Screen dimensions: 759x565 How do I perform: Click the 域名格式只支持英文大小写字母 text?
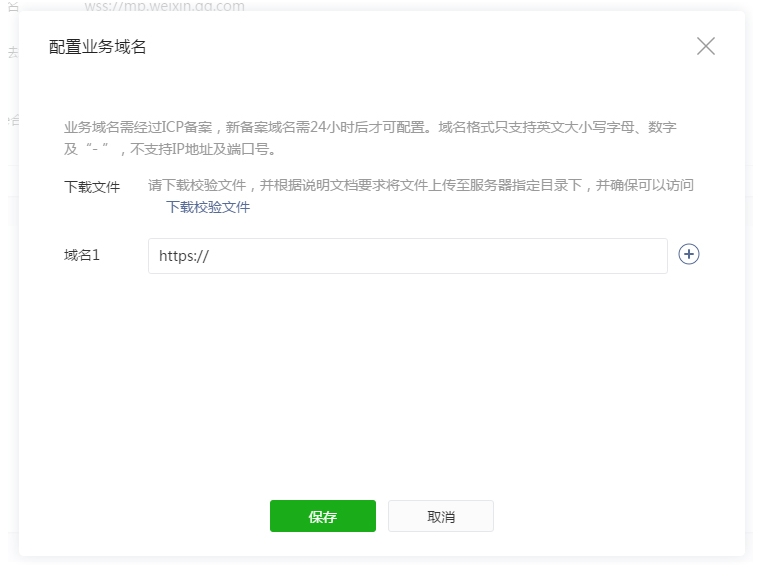coord(520,128)
